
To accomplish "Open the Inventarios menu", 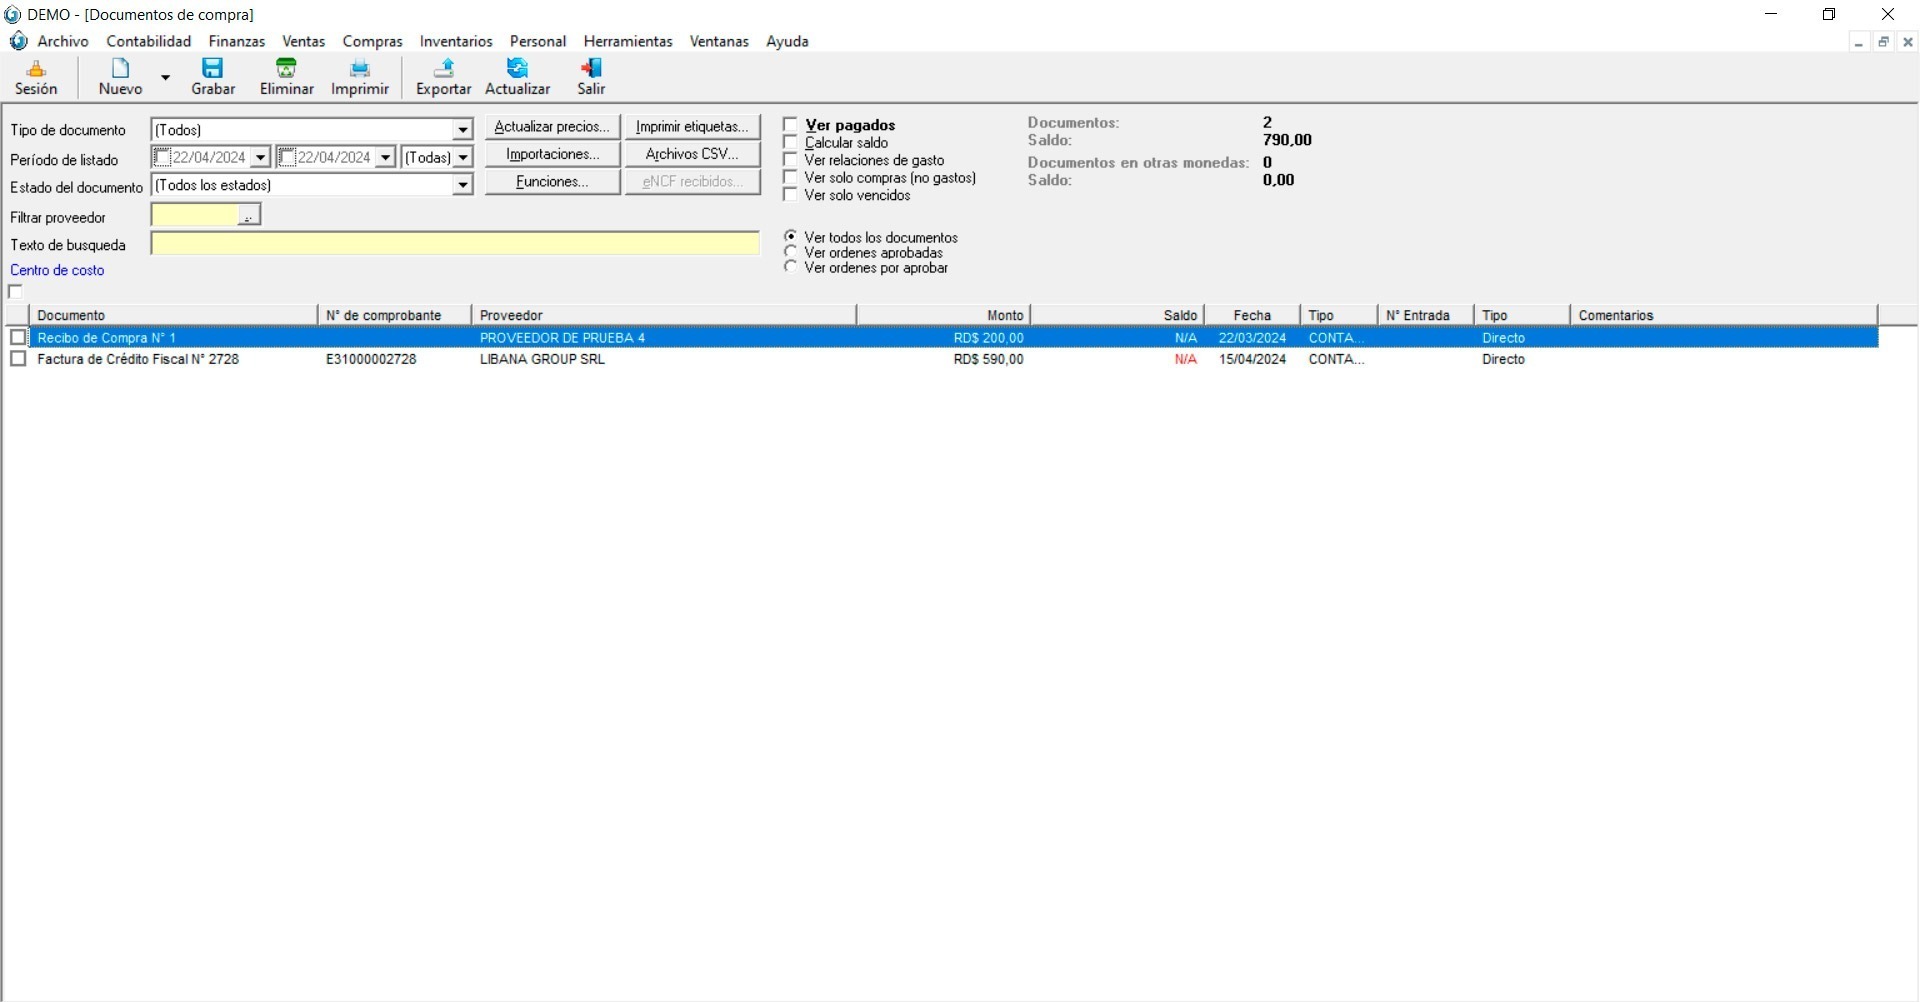I will (456, 41).
